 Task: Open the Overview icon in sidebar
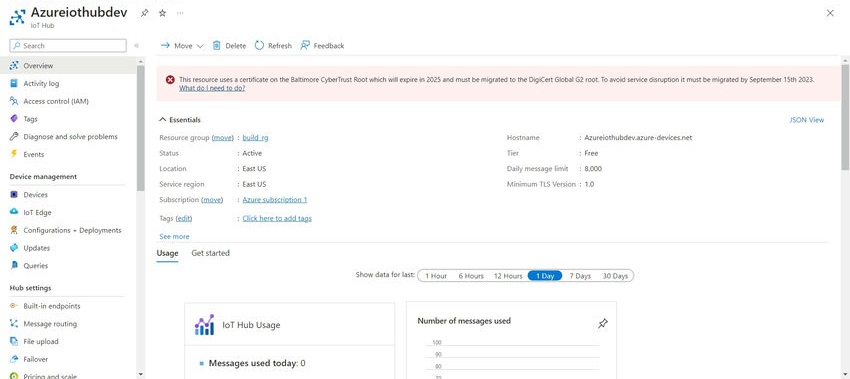[x=14, y=66]
